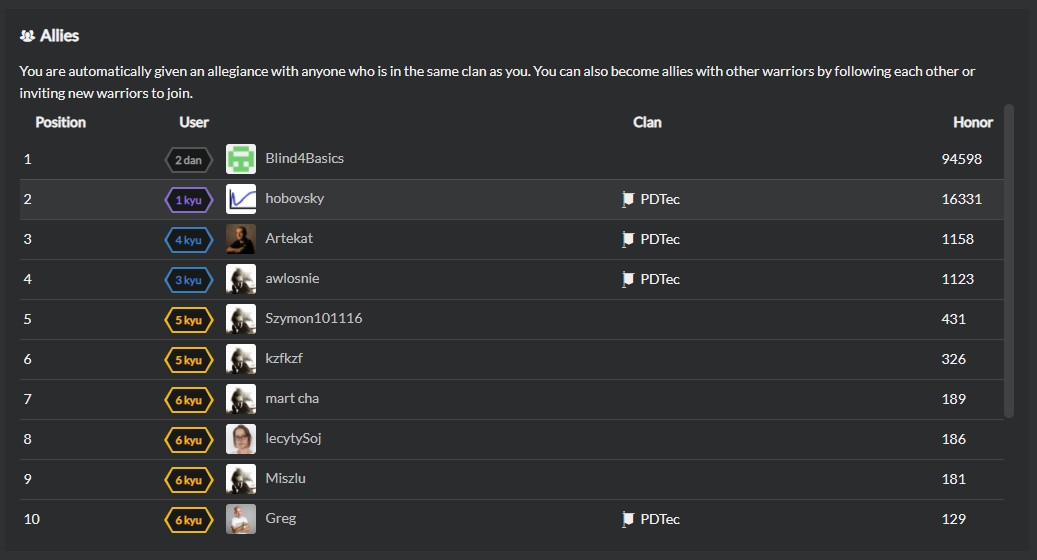This screenshot has height=560, width=1037.
Task: Click honor value 16331
Action: pyautogui.click(x=962, y=199)
